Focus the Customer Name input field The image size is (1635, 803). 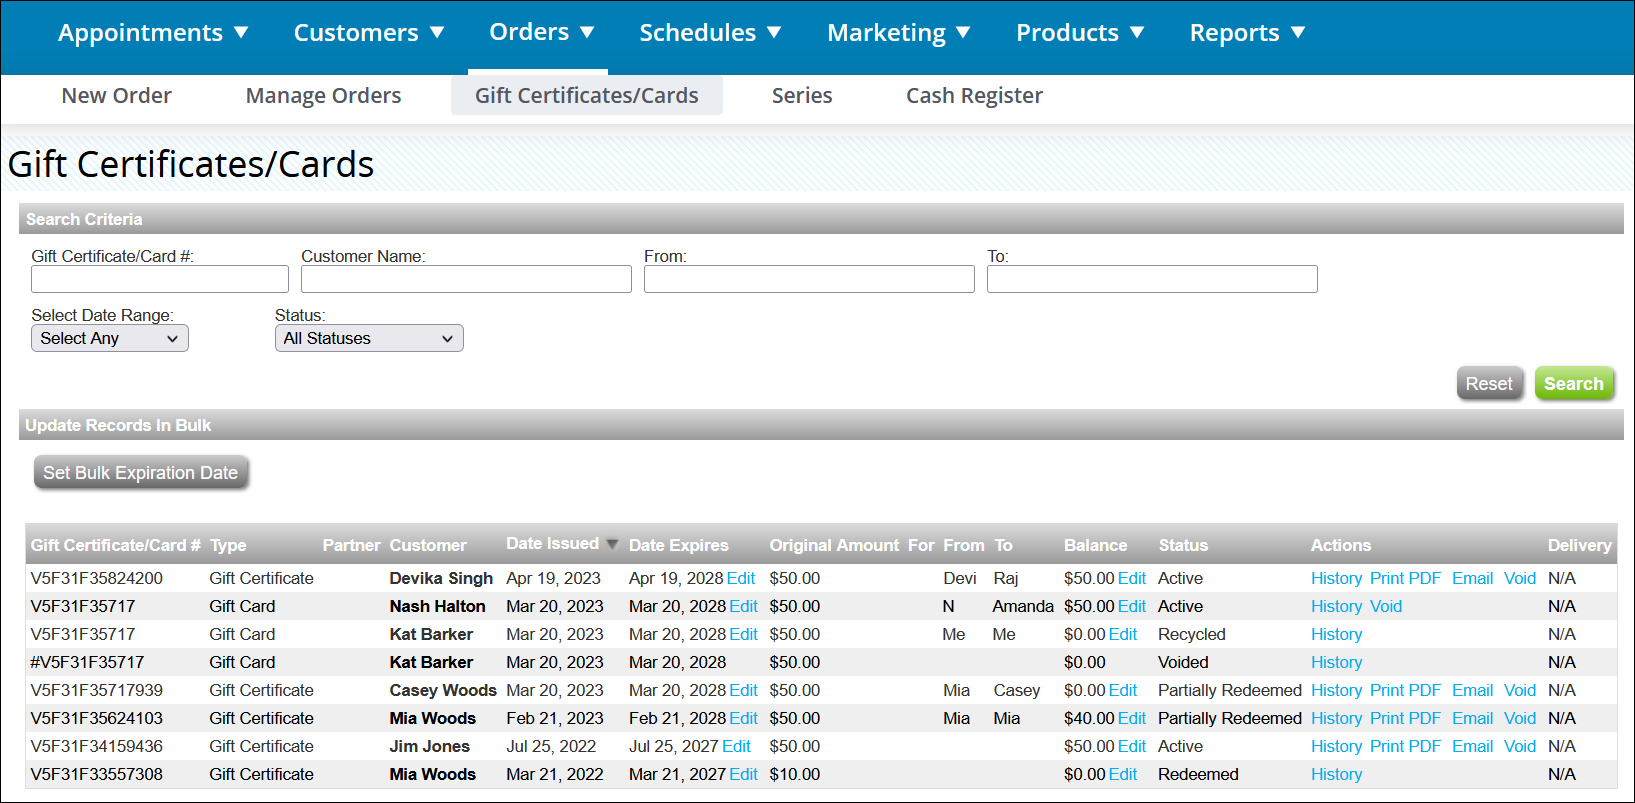pyautogui.click(x=466, y=279)
